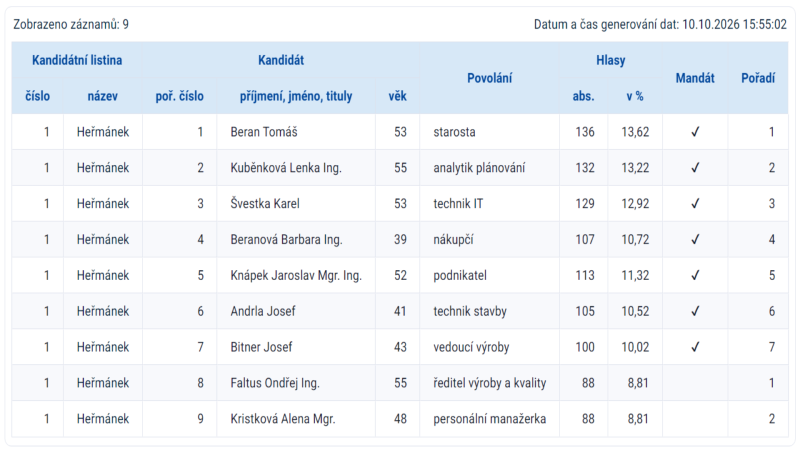Screen dimensions: 800x450
Task: Click the occupation 'nákupčí'
Action: click(453, 239)
